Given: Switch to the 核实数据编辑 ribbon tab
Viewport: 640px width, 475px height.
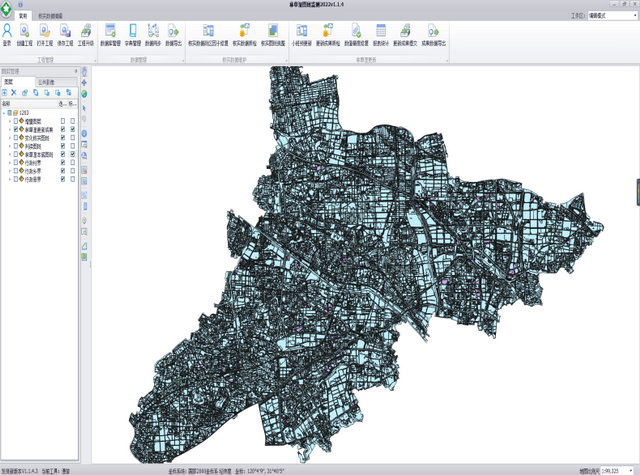Looking at the screenshot, I should (x=50, y=16).
